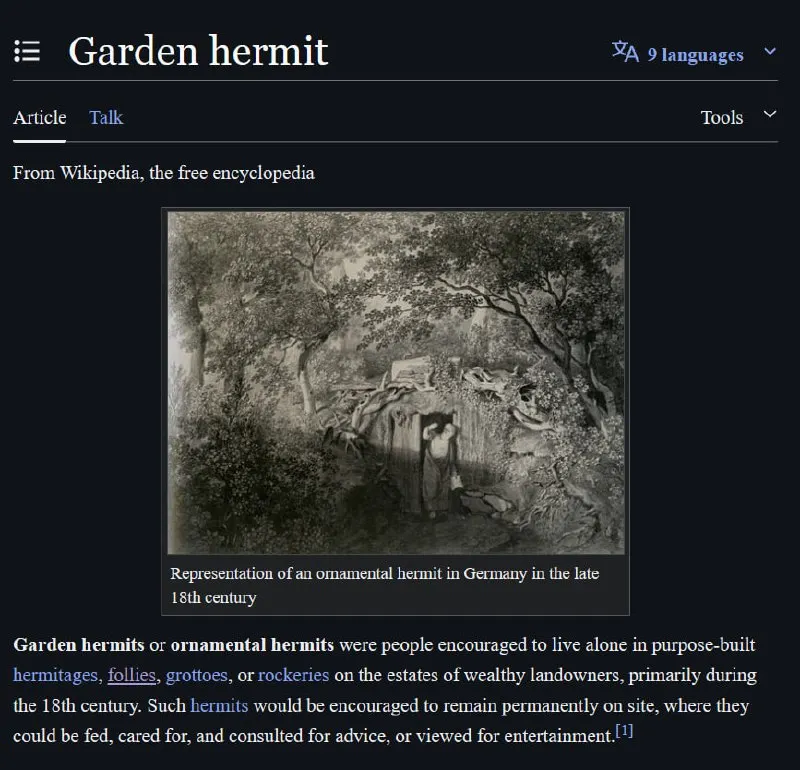This screenshot has height=770, width=800.
Task: Jump to citation reference [1]
Action: tap(624, 731)
